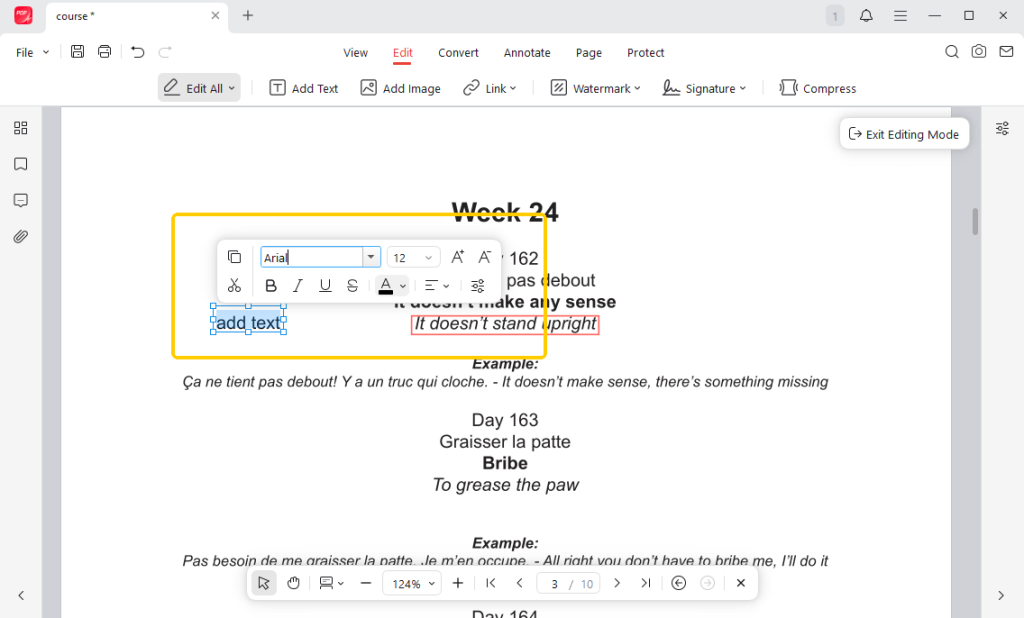Click Exit Editing Mode
This screenshot has width=1024, height=618.
pos(904,134)
